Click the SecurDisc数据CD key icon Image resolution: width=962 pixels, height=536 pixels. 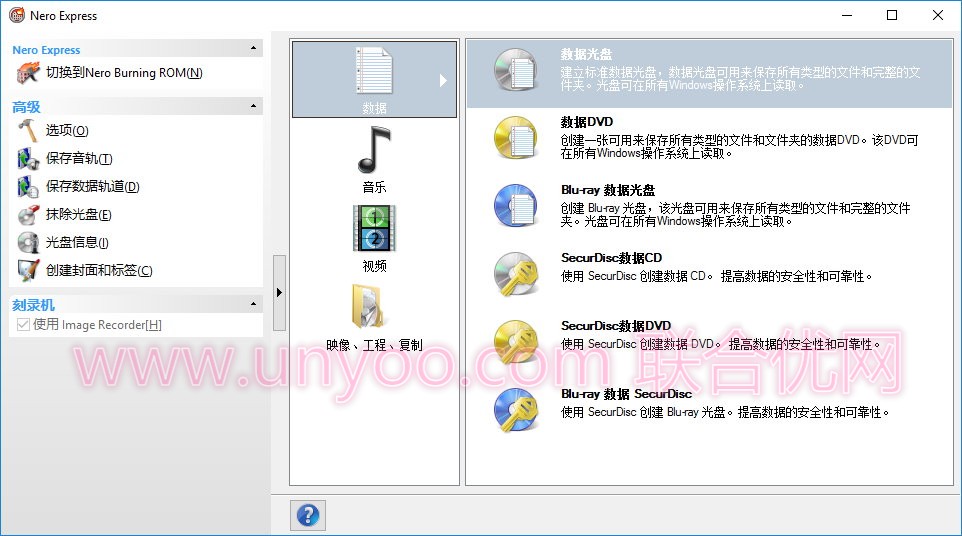click(x=516, y=274)
